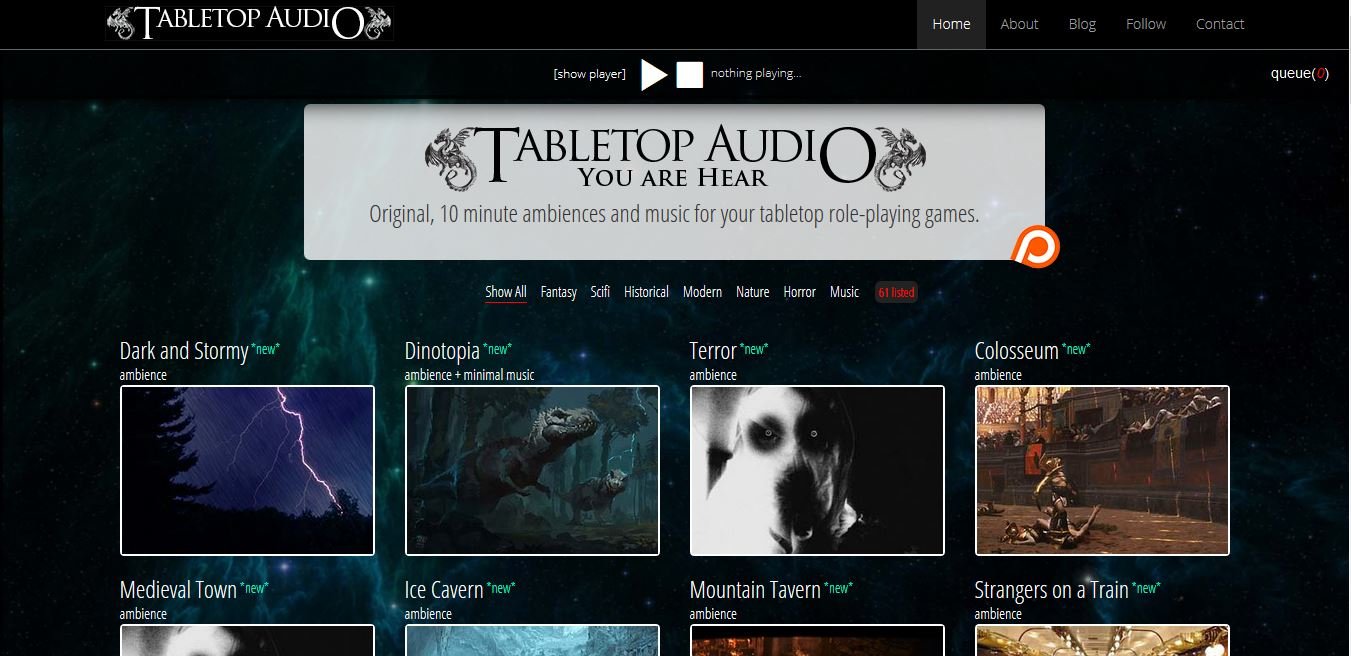The width and height of the screenshot is (1351, 656).
Task: Click the play button in player bar
Action: click(x=653, y=74)
